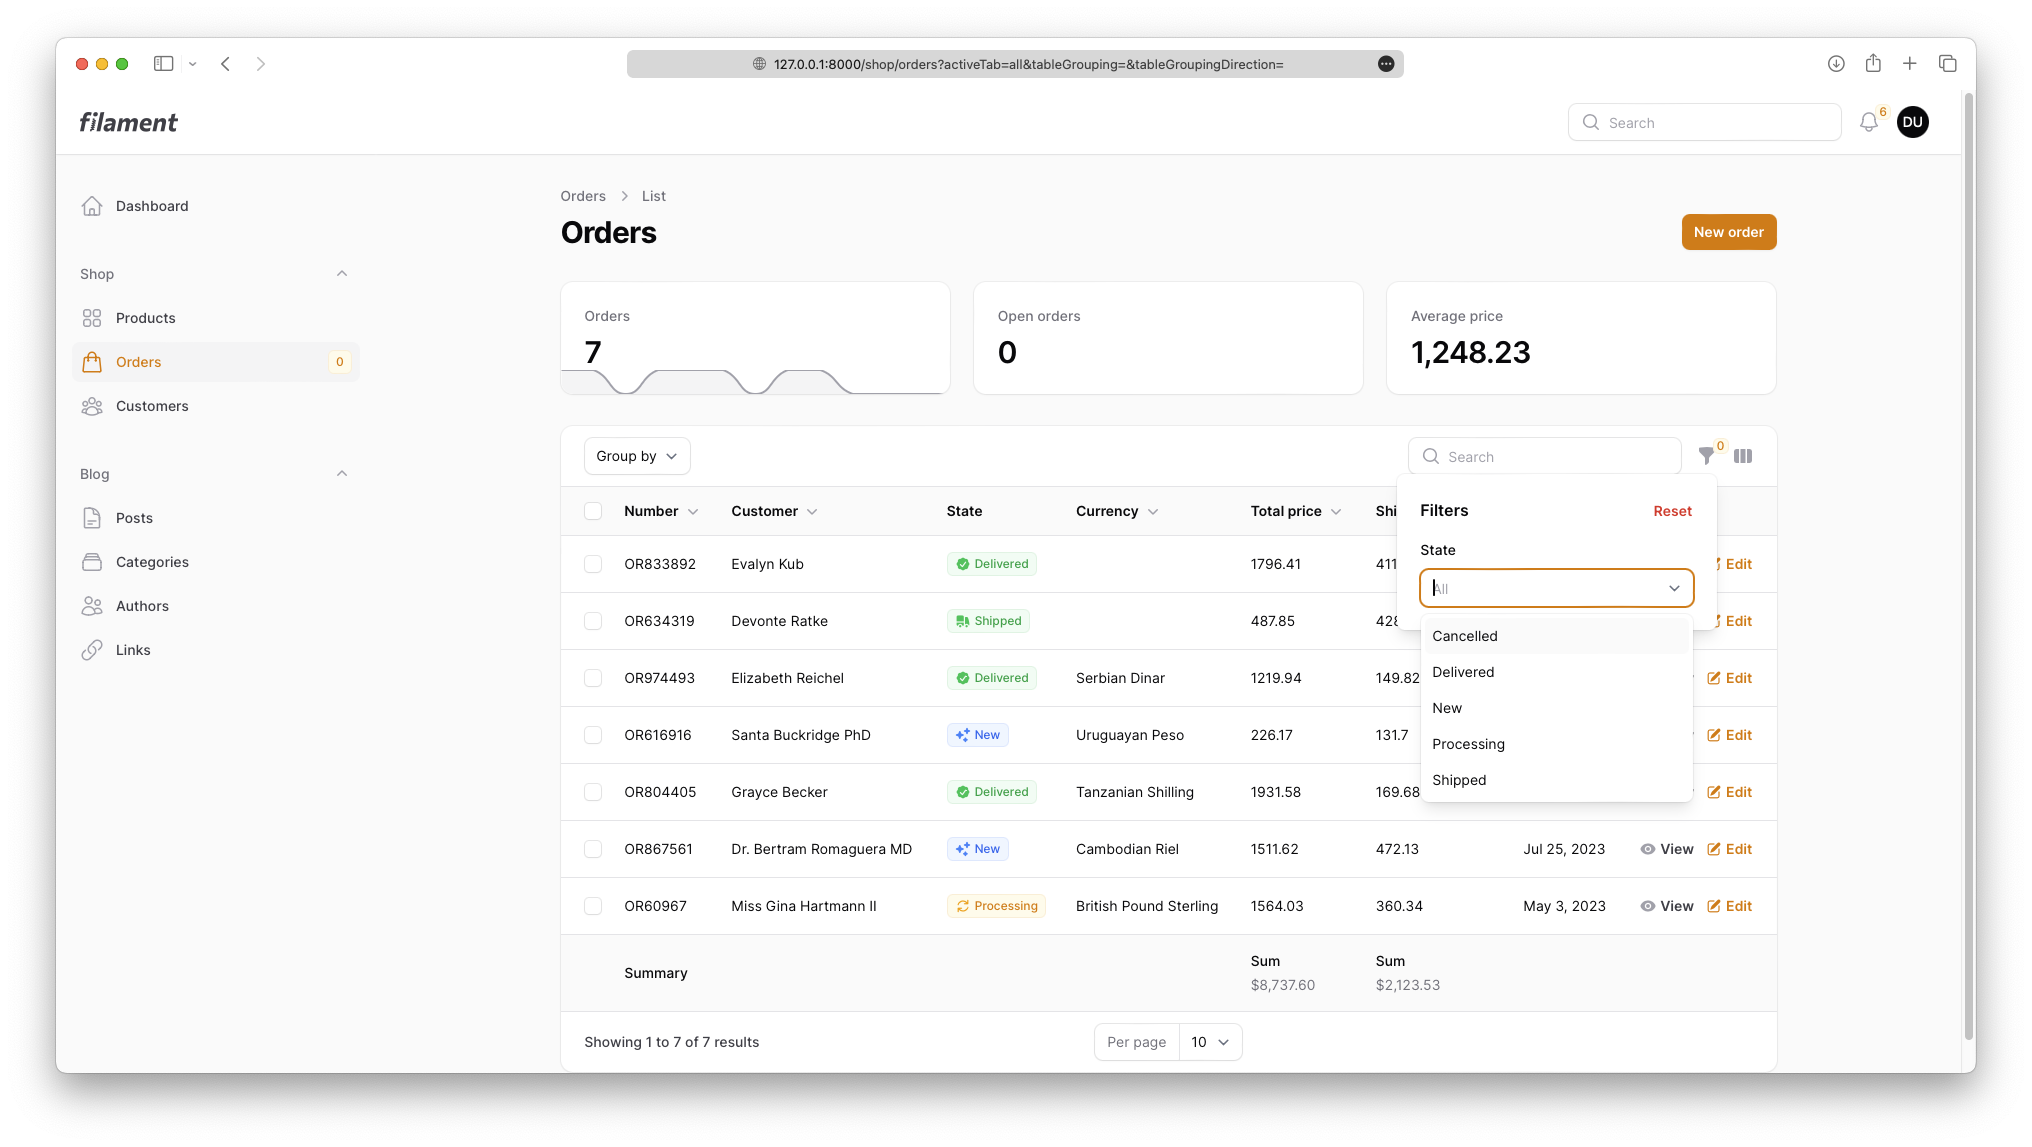Choose Processing from State filter list

[x=1468, y=744]
